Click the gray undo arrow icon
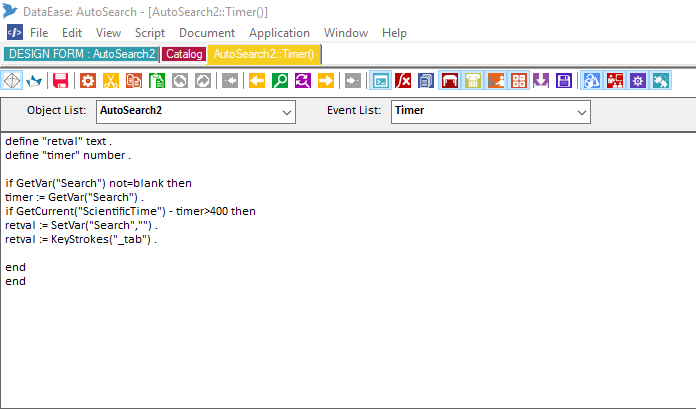The height and width of the screenshot is (409, 696). (180, 81)
